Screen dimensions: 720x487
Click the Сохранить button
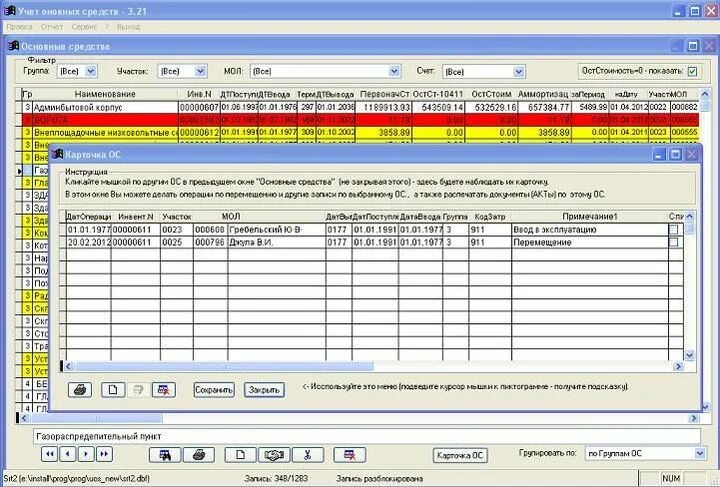214,390
